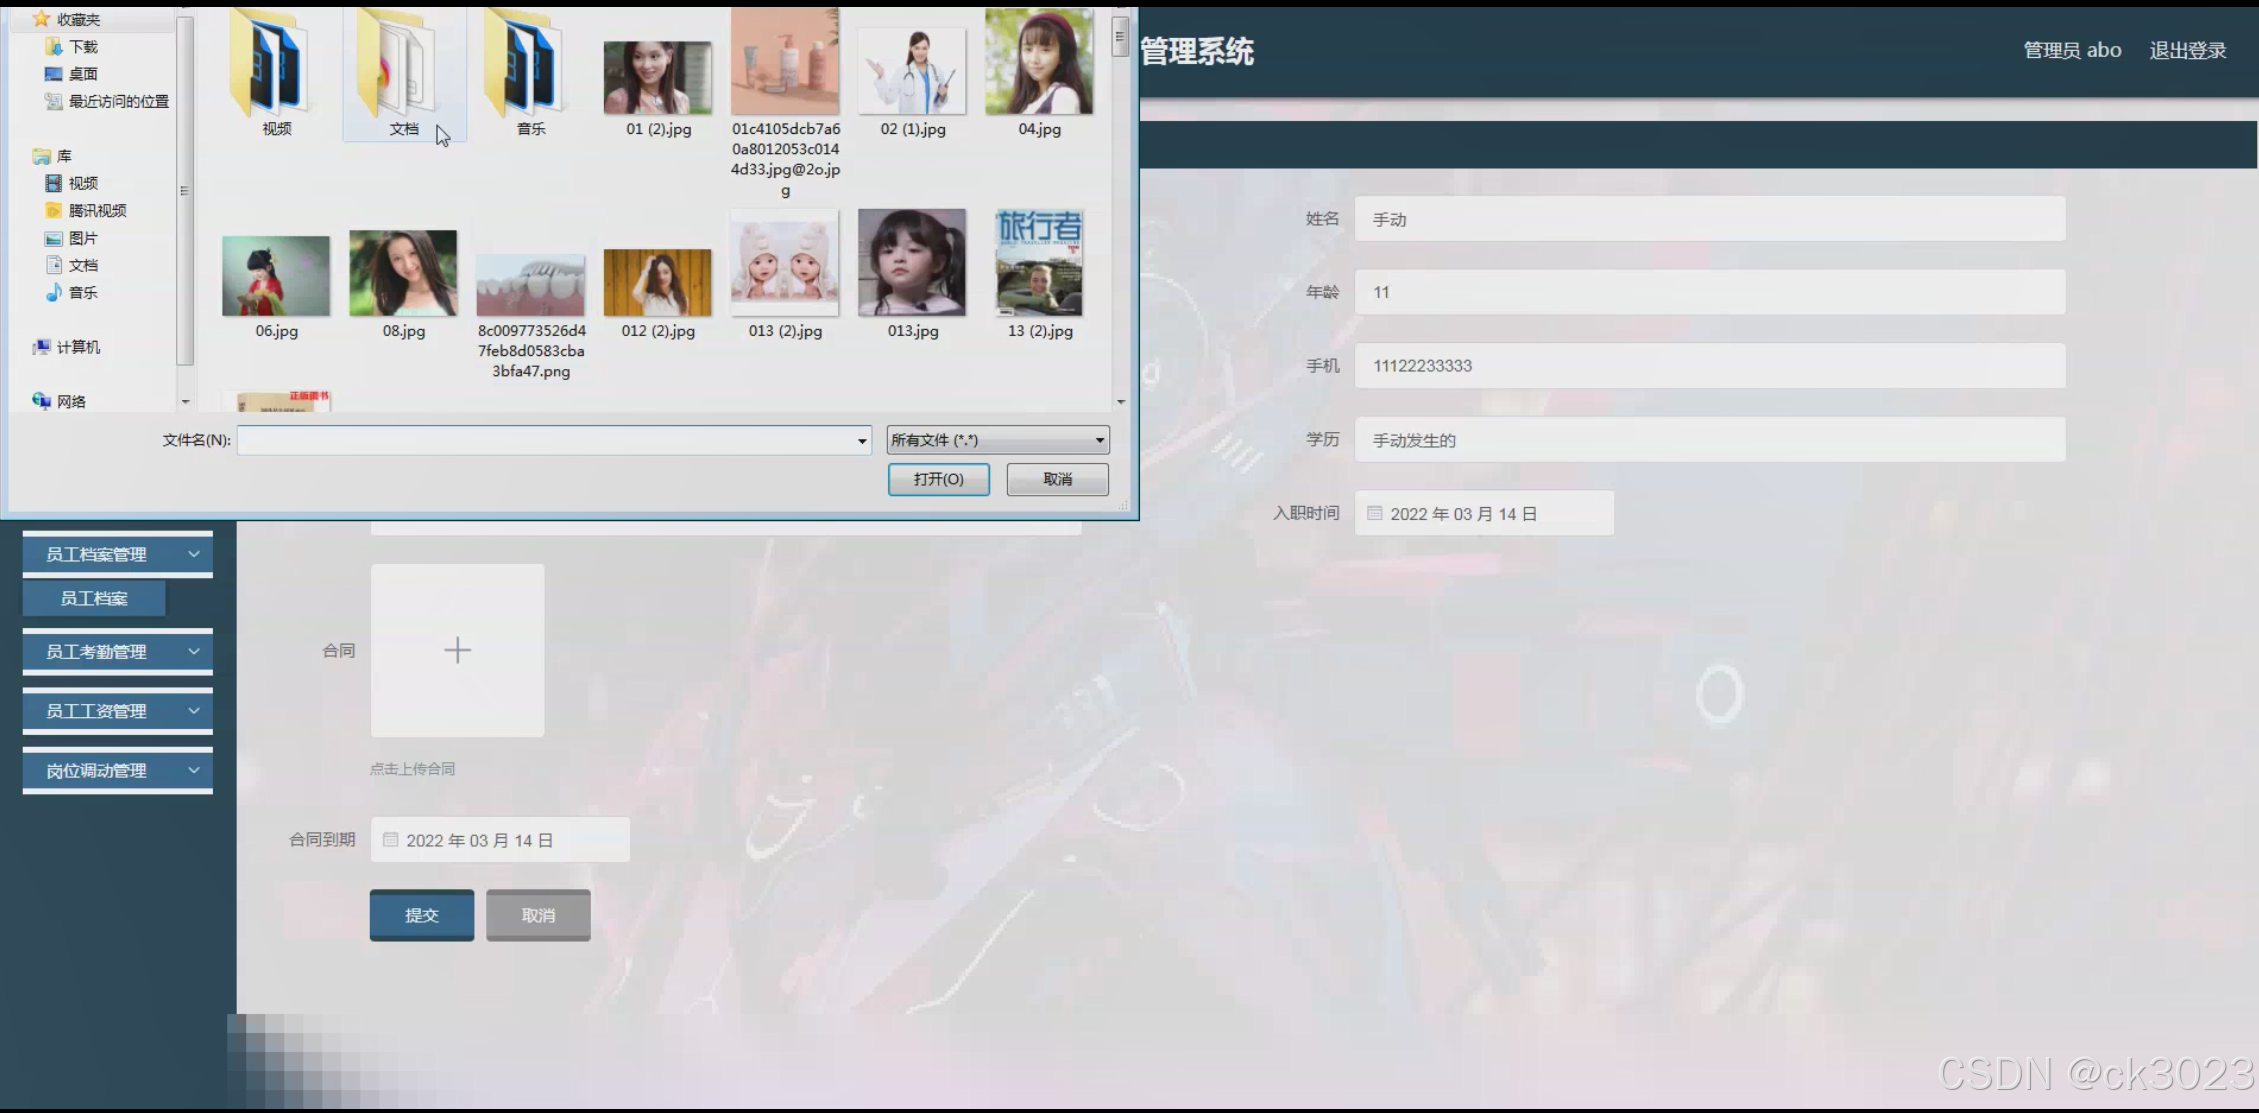Click the plus icon to upload contract
Screen dimensions: 2259x1113
tap(457, 650)
